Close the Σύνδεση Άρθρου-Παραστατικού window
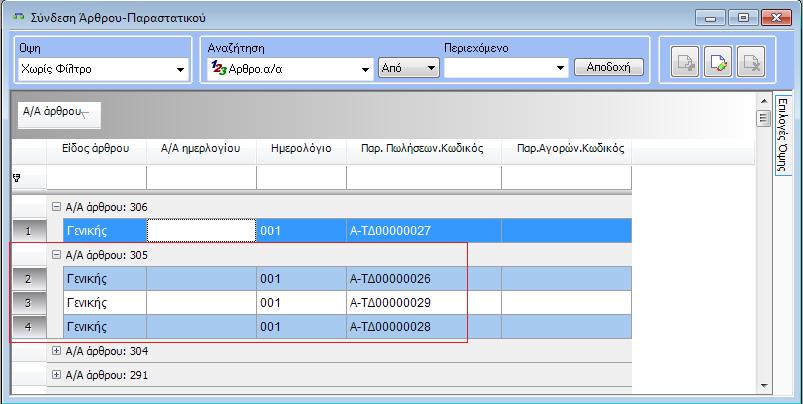Screen dimensions: 803x404 click(776, 18)
